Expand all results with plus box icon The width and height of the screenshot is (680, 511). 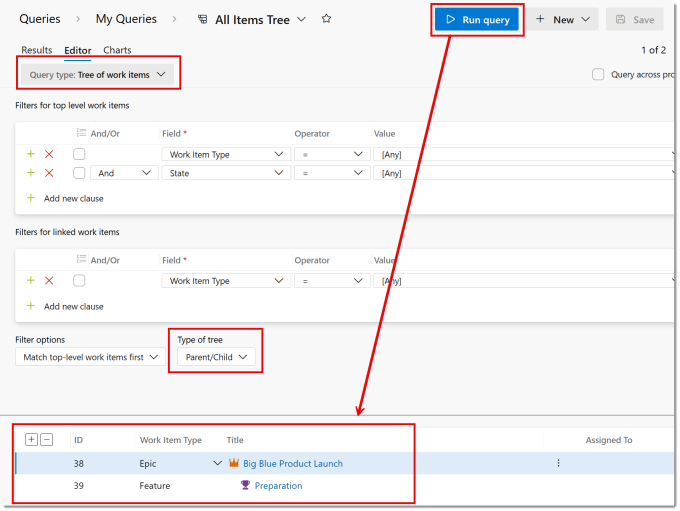pos(31,439)
